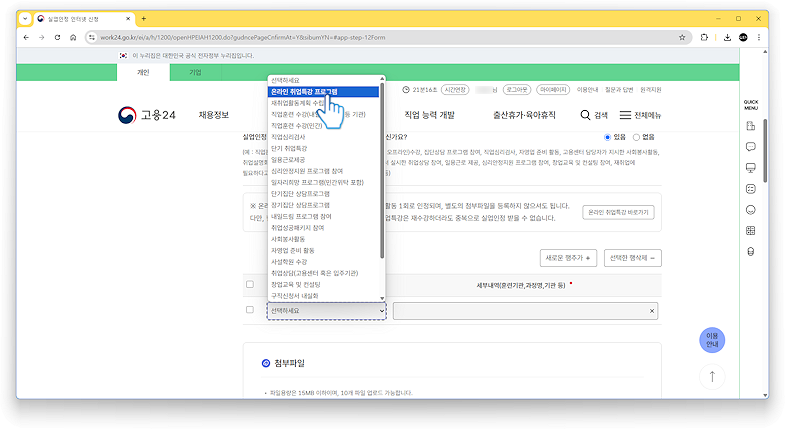Choose the 단기집단 상담프로그램 option

coord(323,194)
